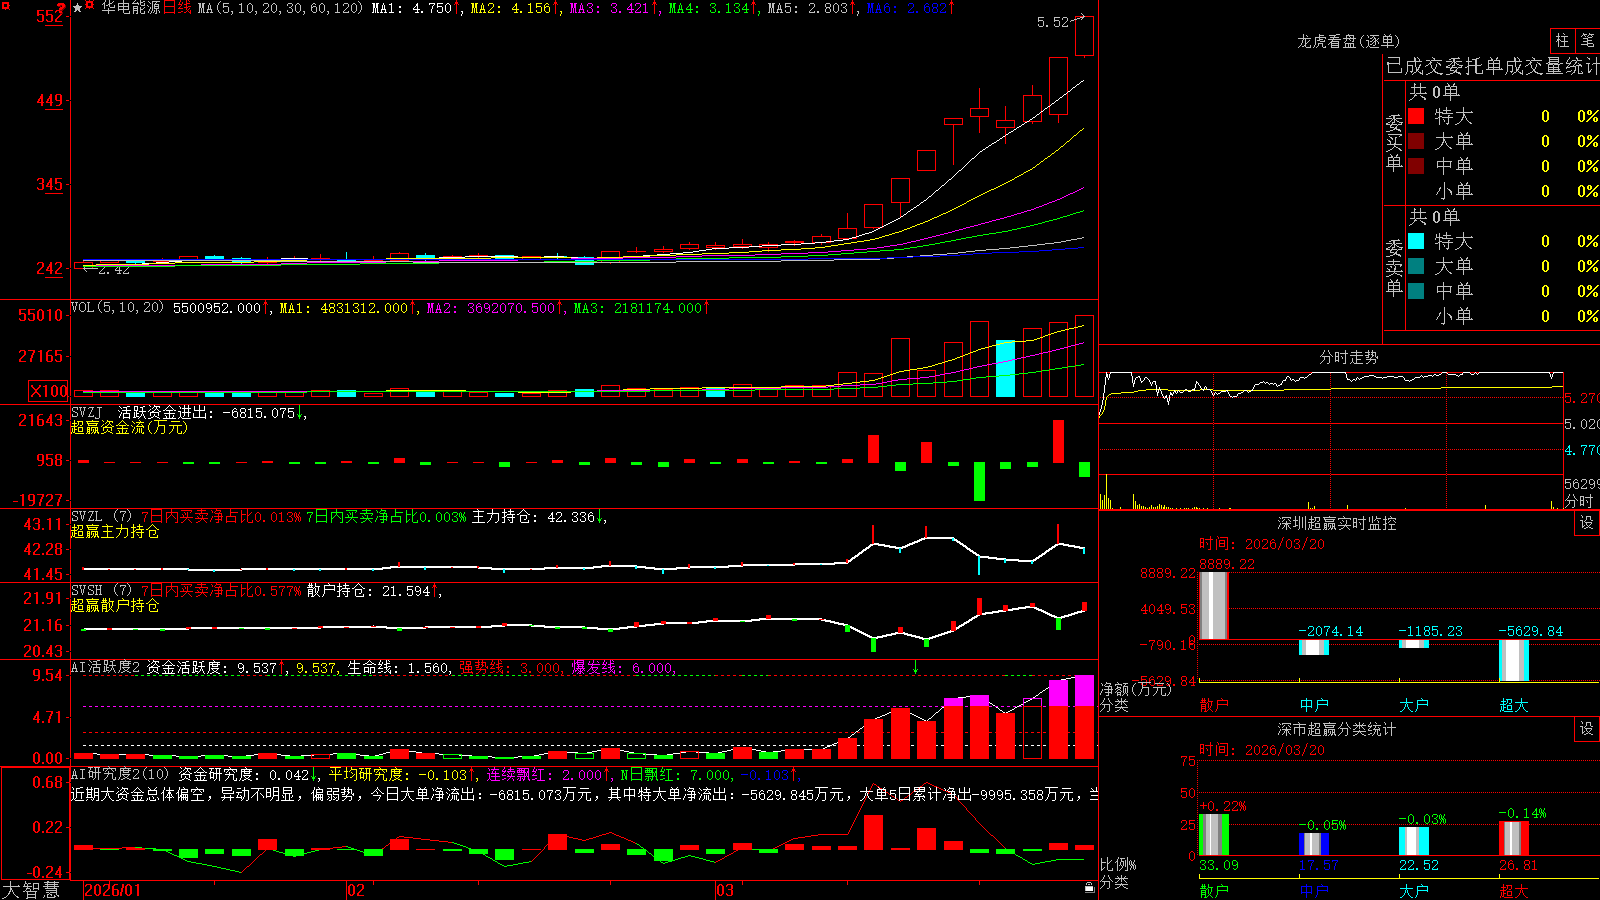Click the 龙虎看盘(逐单) panel title

point(1349,41)
